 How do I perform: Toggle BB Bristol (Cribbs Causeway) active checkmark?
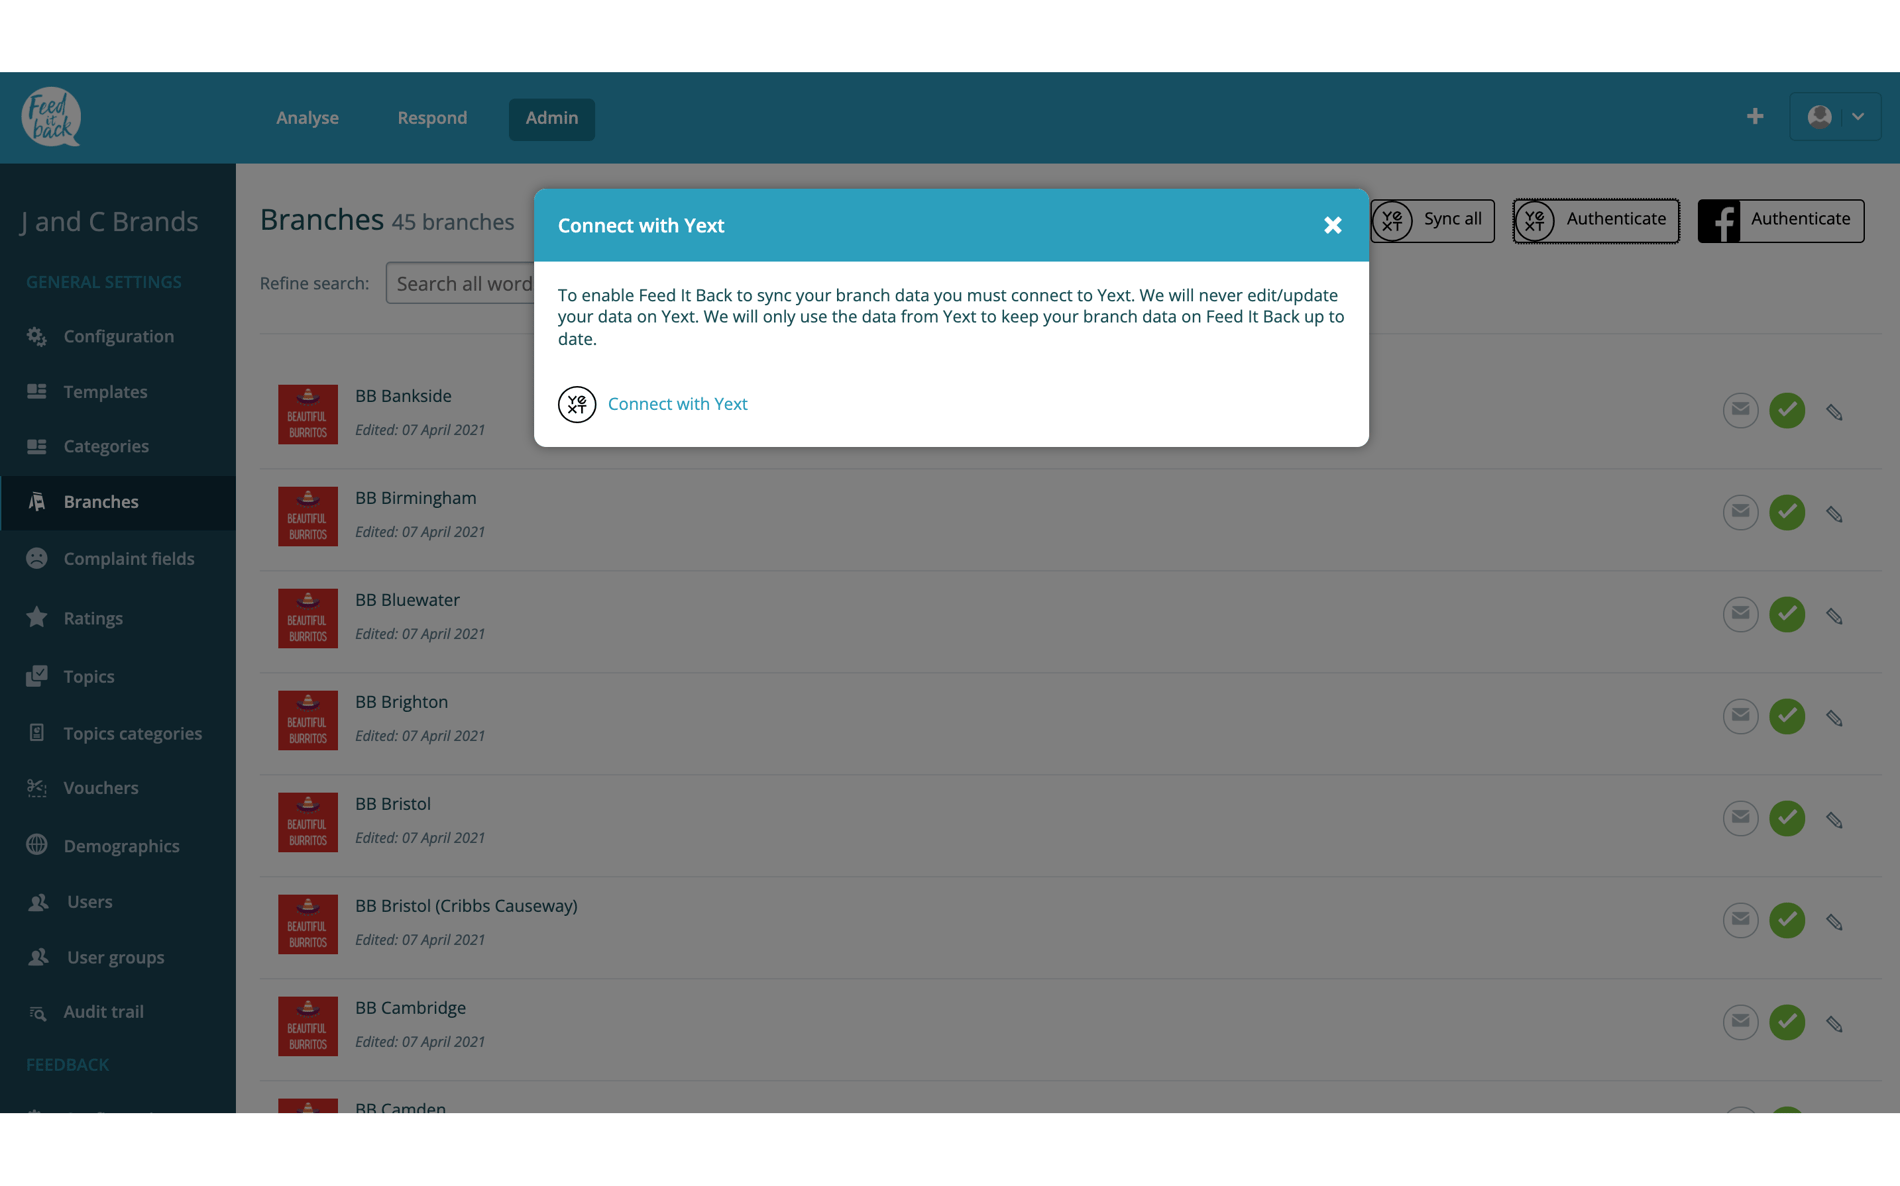[1787, 920]
